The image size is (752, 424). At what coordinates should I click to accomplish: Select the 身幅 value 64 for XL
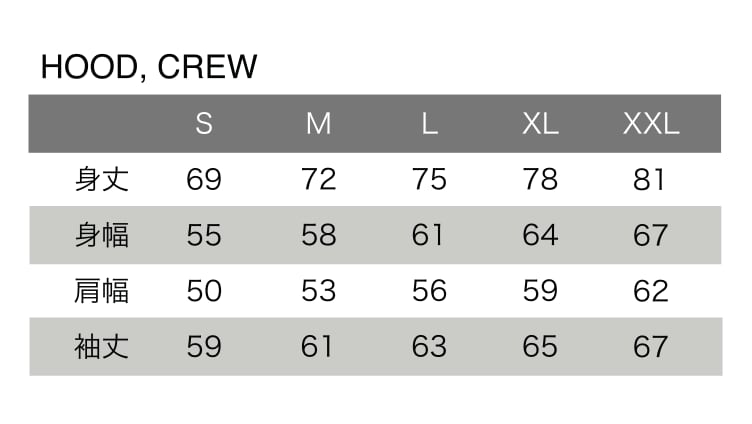(x=540, y=236)
